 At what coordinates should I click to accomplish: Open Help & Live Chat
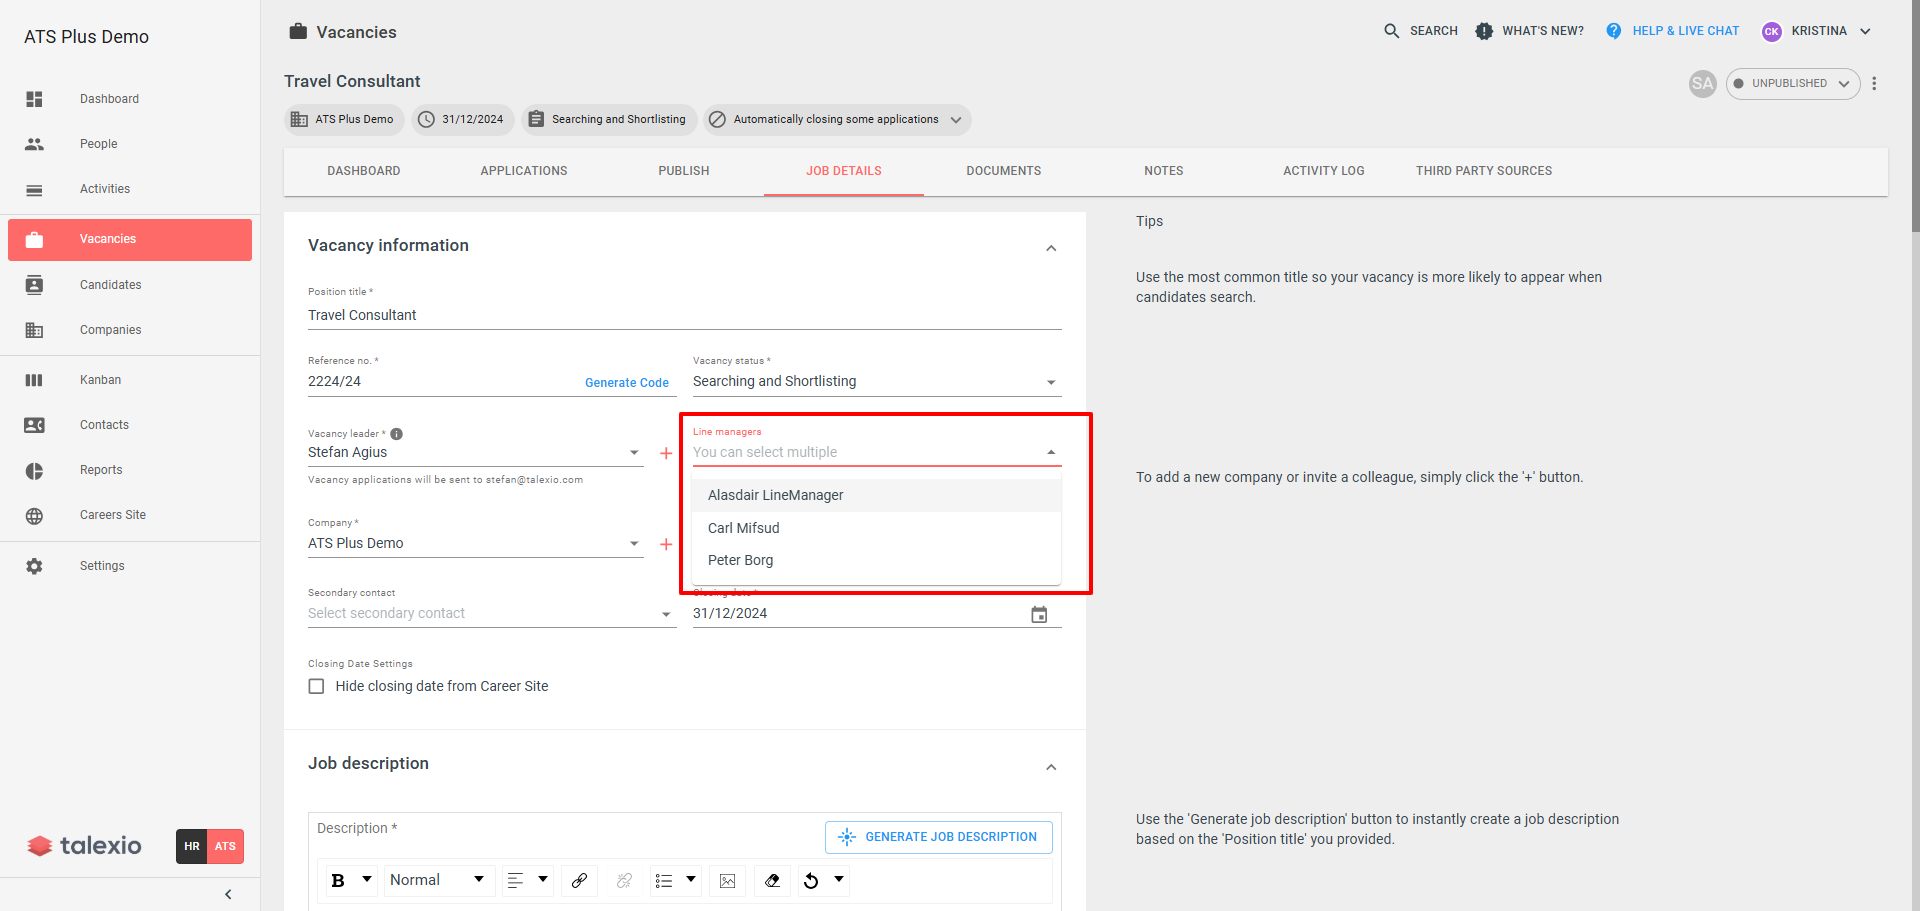[x=1672, y=31]
